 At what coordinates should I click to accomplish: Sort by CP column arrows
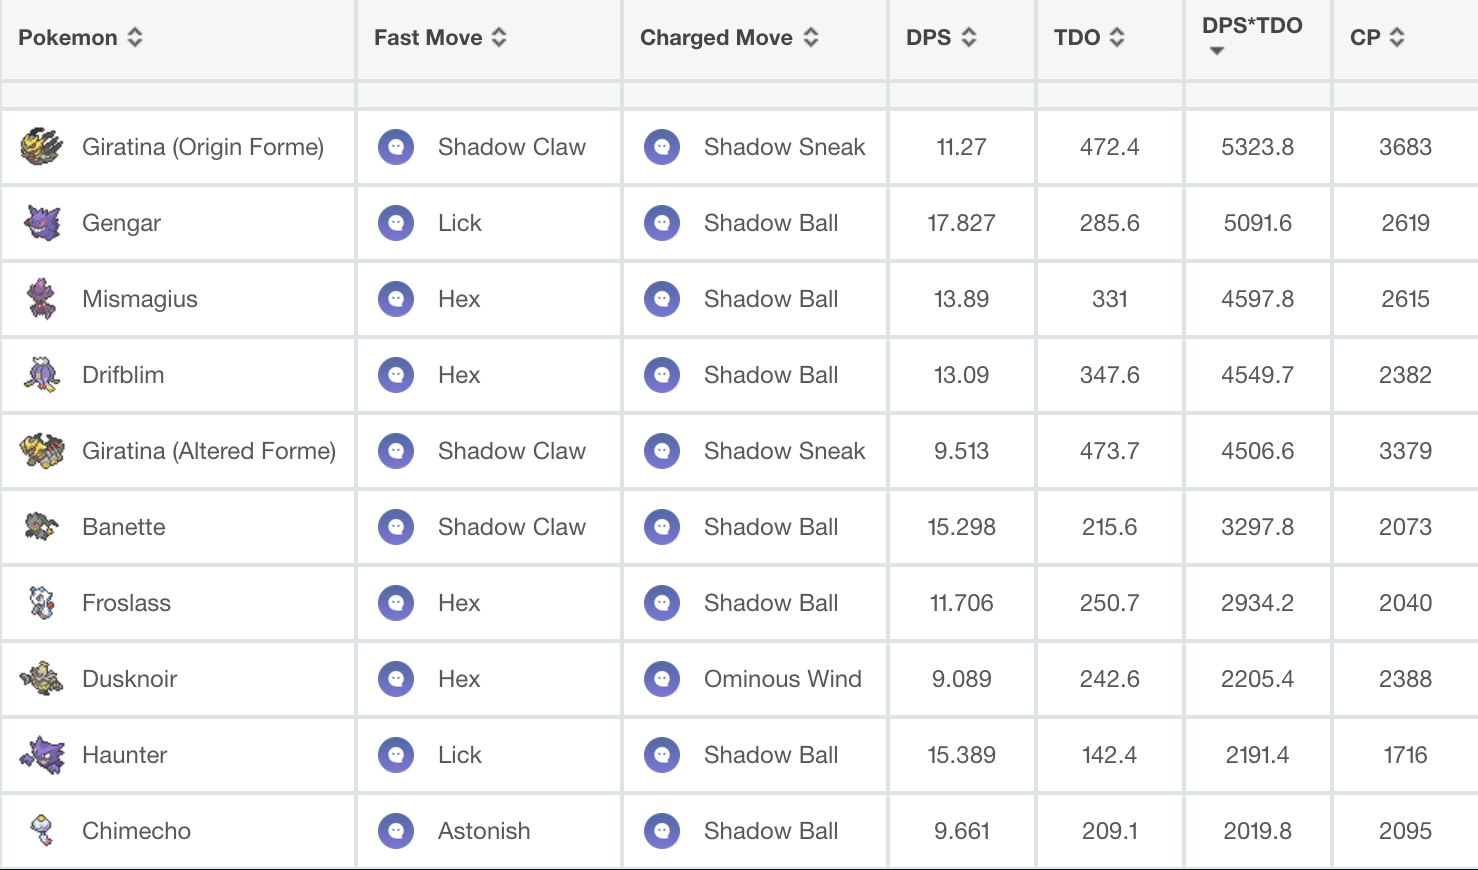tap(1396, 38)
